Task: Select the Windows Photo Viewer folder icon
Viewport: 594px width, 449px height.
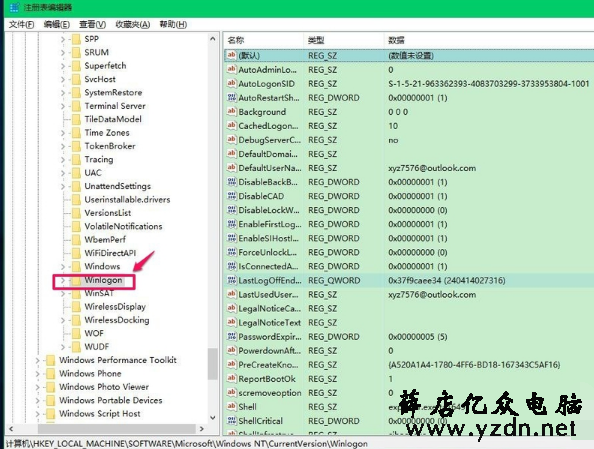Action: point(50,387)
